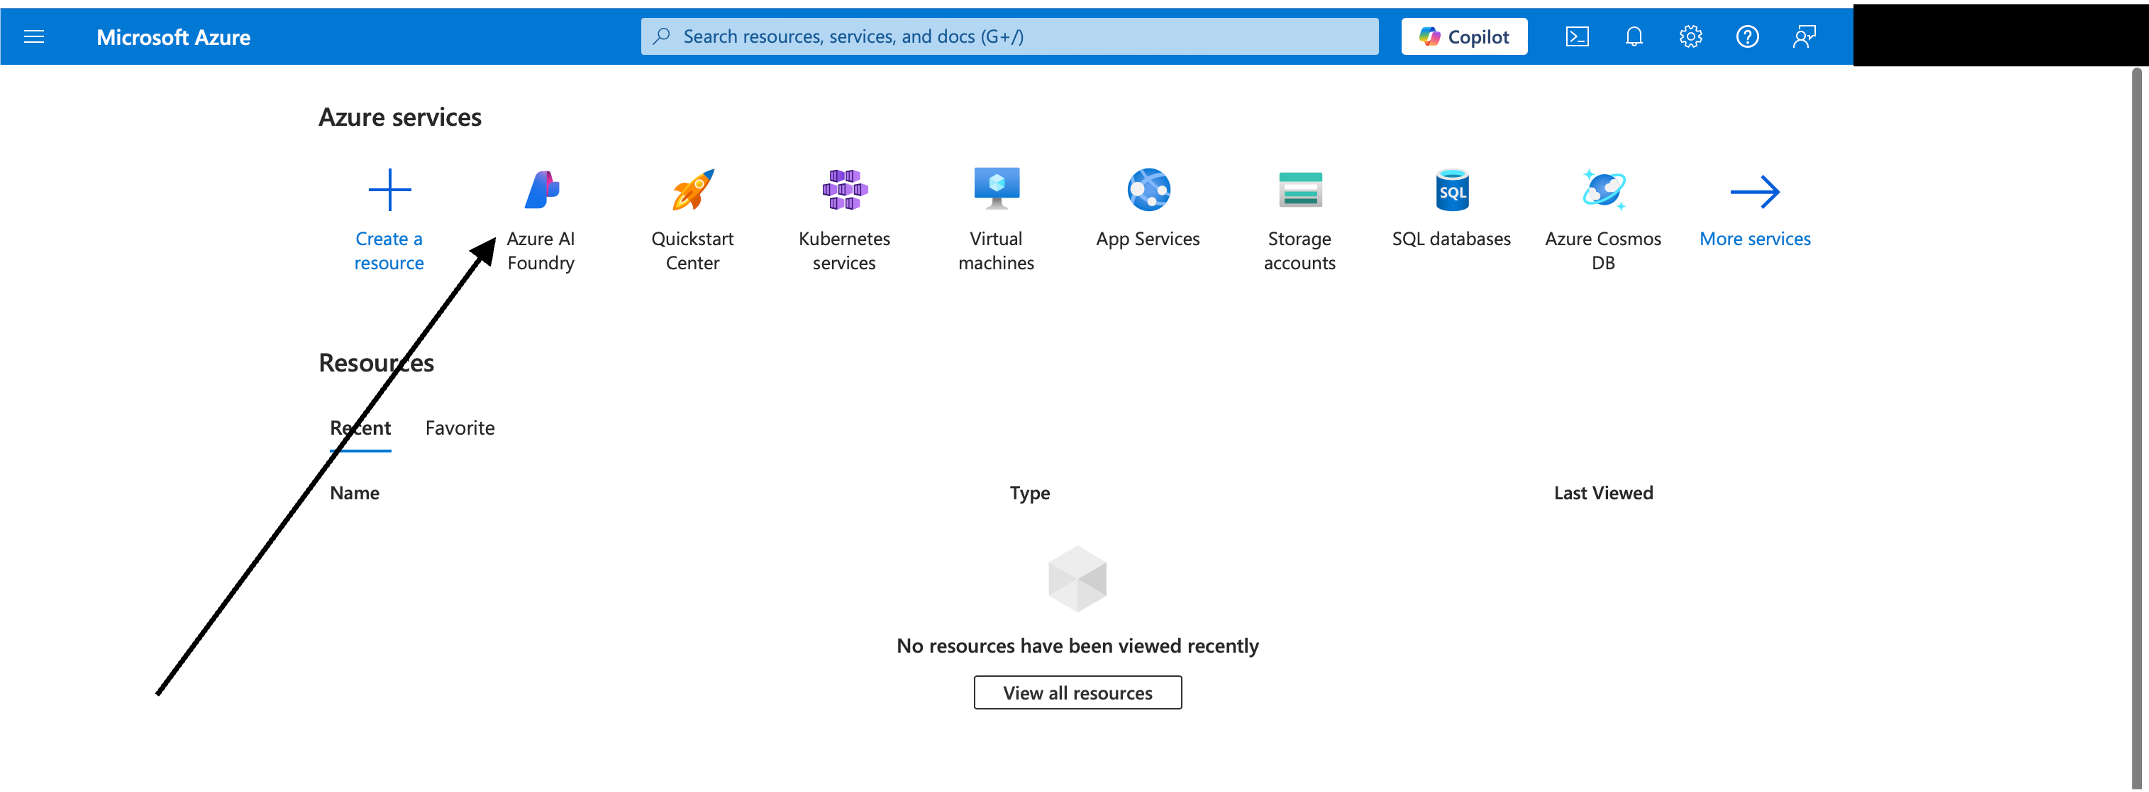Click the View all resources button
The width and height of the screenshot is (2149, 792).
pos(1078,693)
